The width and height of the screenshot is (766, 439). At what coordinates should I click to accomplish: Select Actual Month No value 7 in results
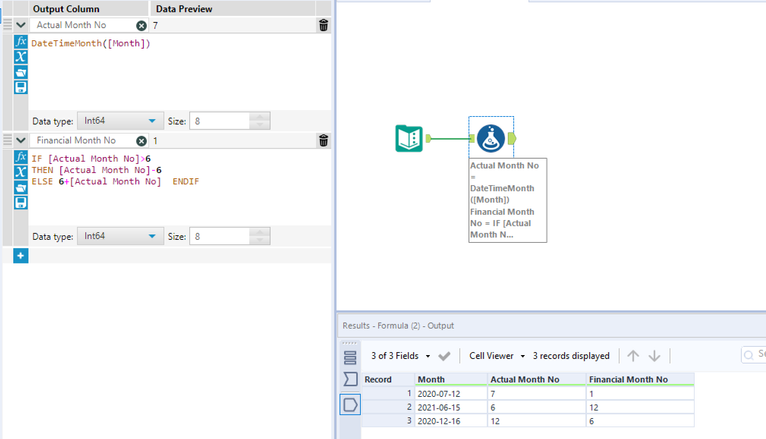pos(537,394)
